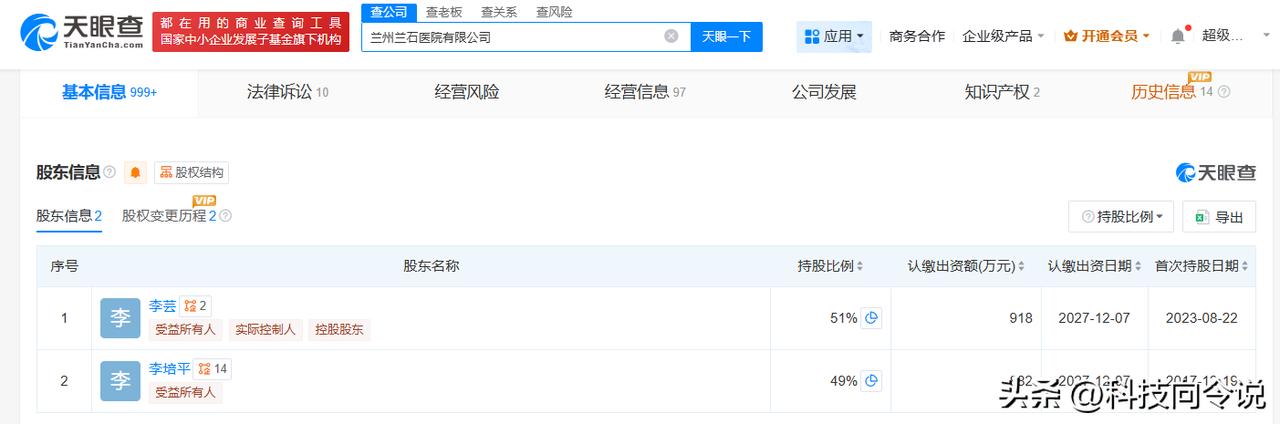Viewport: 1280px width, 424px height.
Task: Click 股东名称 column header
Action: pyautogui.click(x=431, y=266)
